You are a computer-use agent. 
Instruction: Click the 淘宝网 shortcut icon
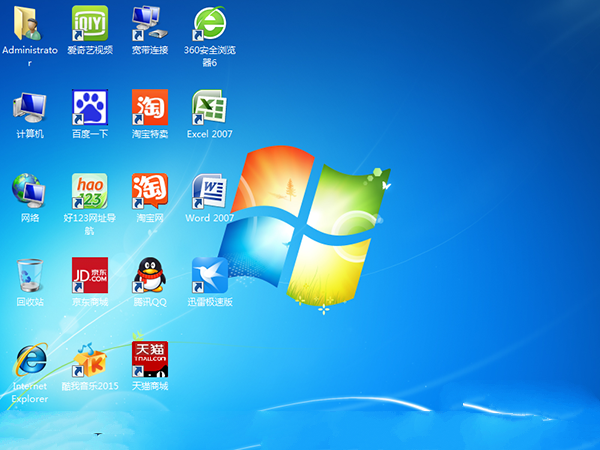click(150, 191)
